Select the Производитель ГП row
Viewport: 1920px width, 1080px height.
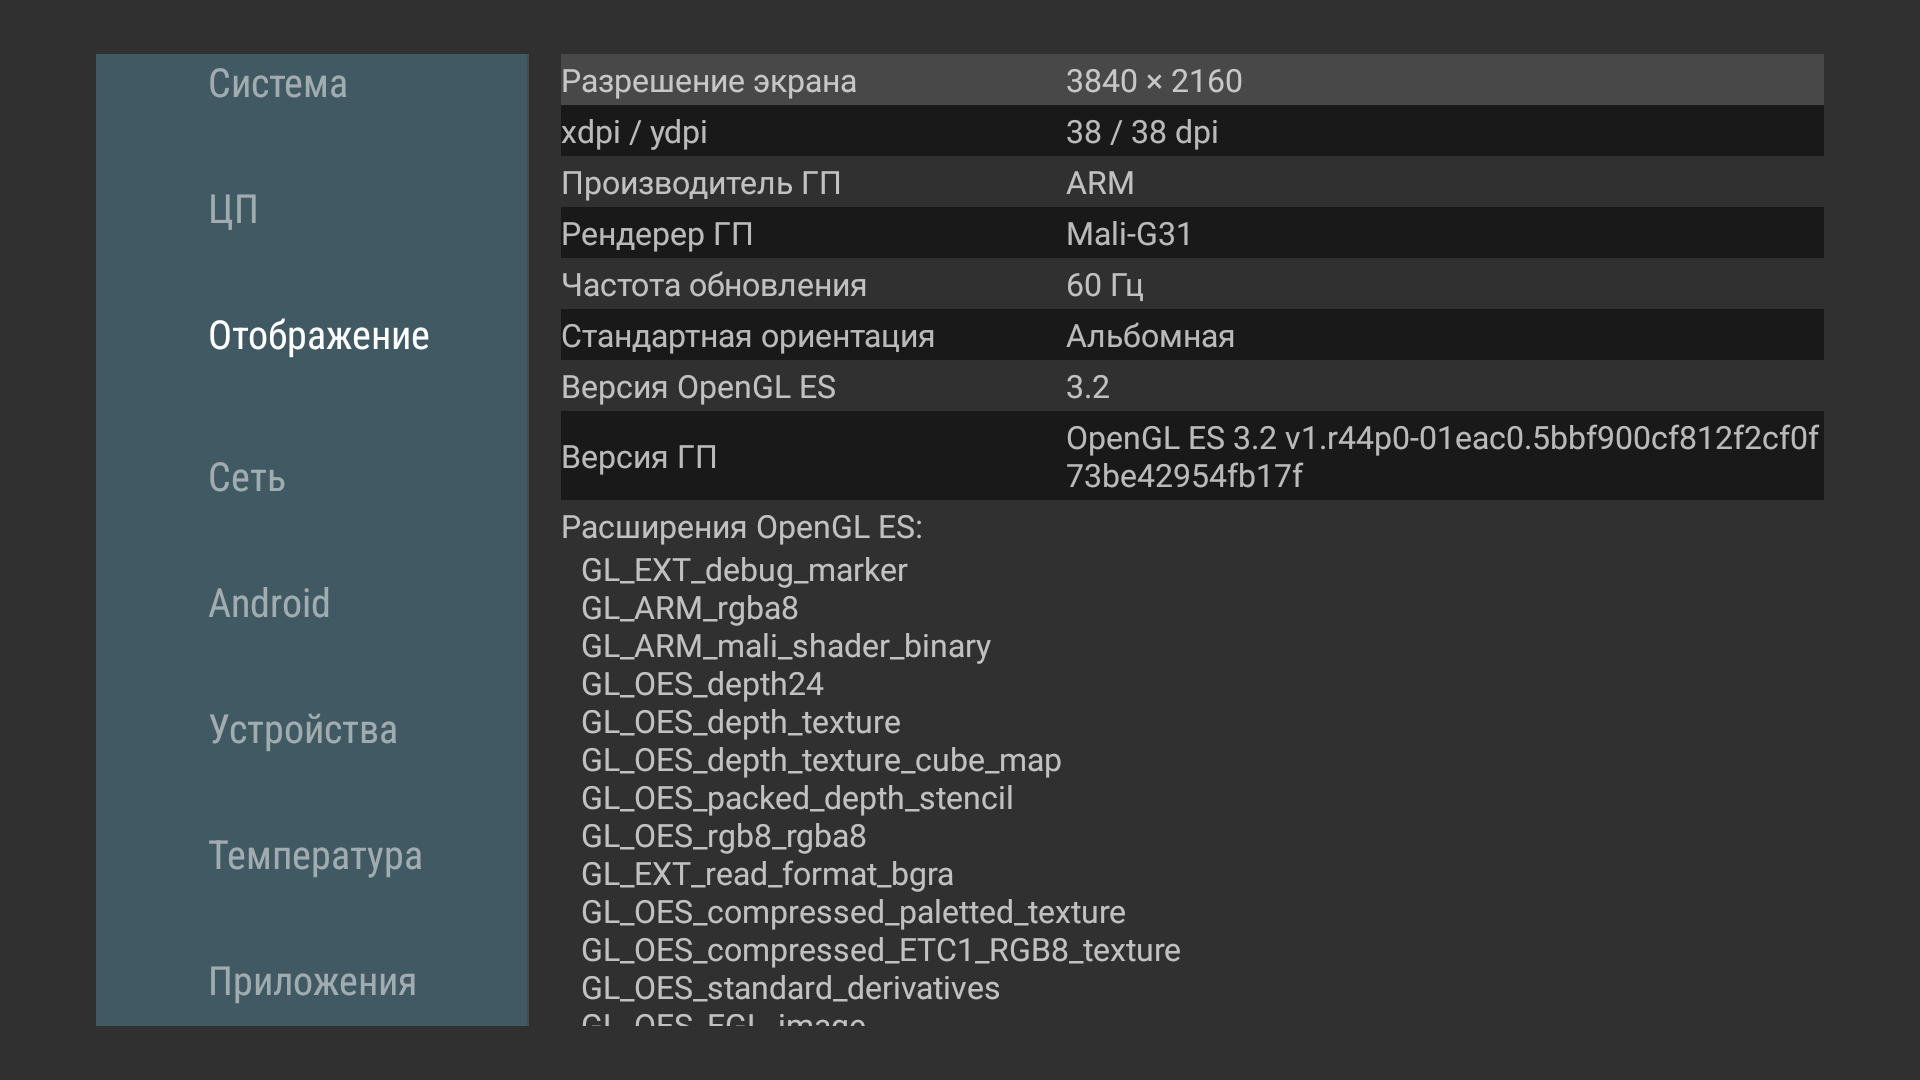1190,182
